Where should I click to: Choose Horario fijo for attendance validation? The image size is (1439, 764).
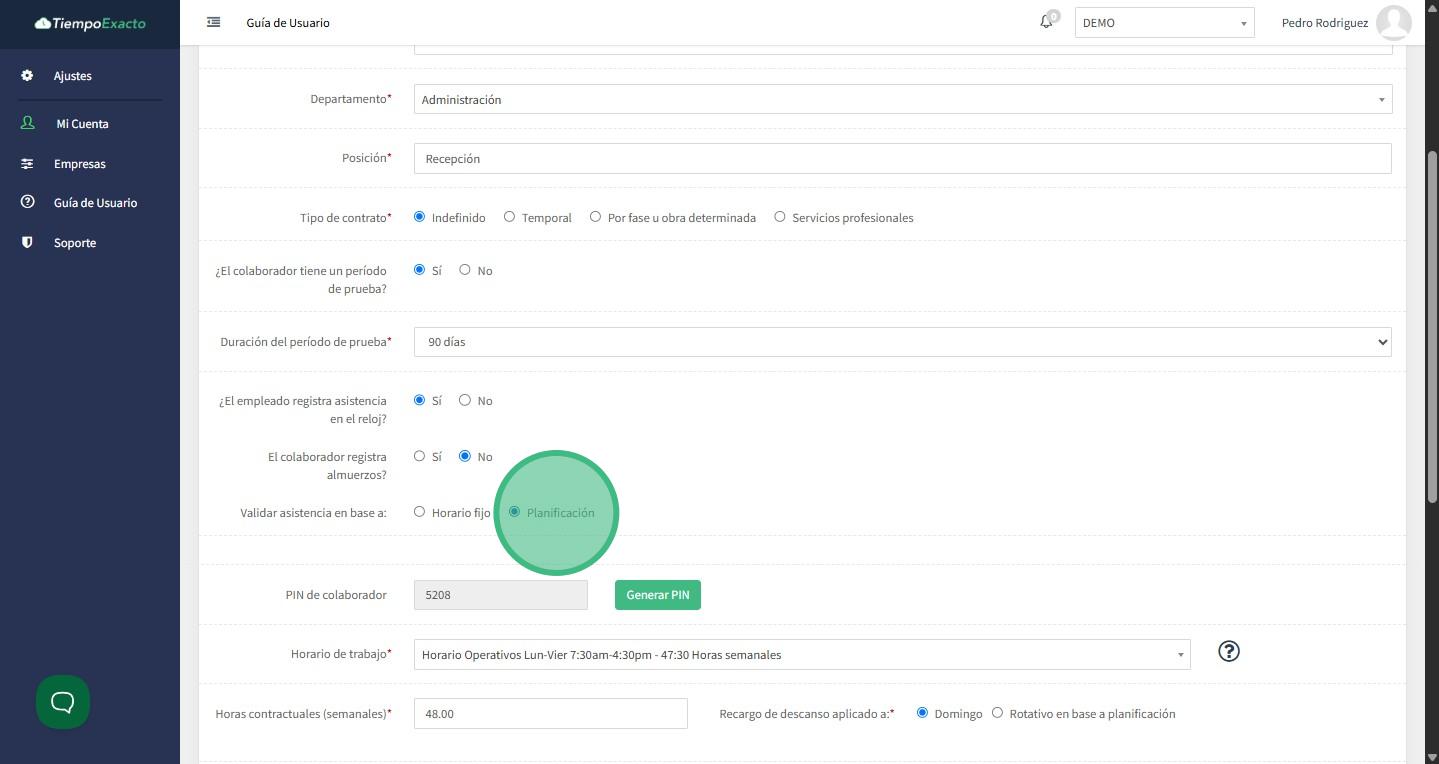[419, 512]
